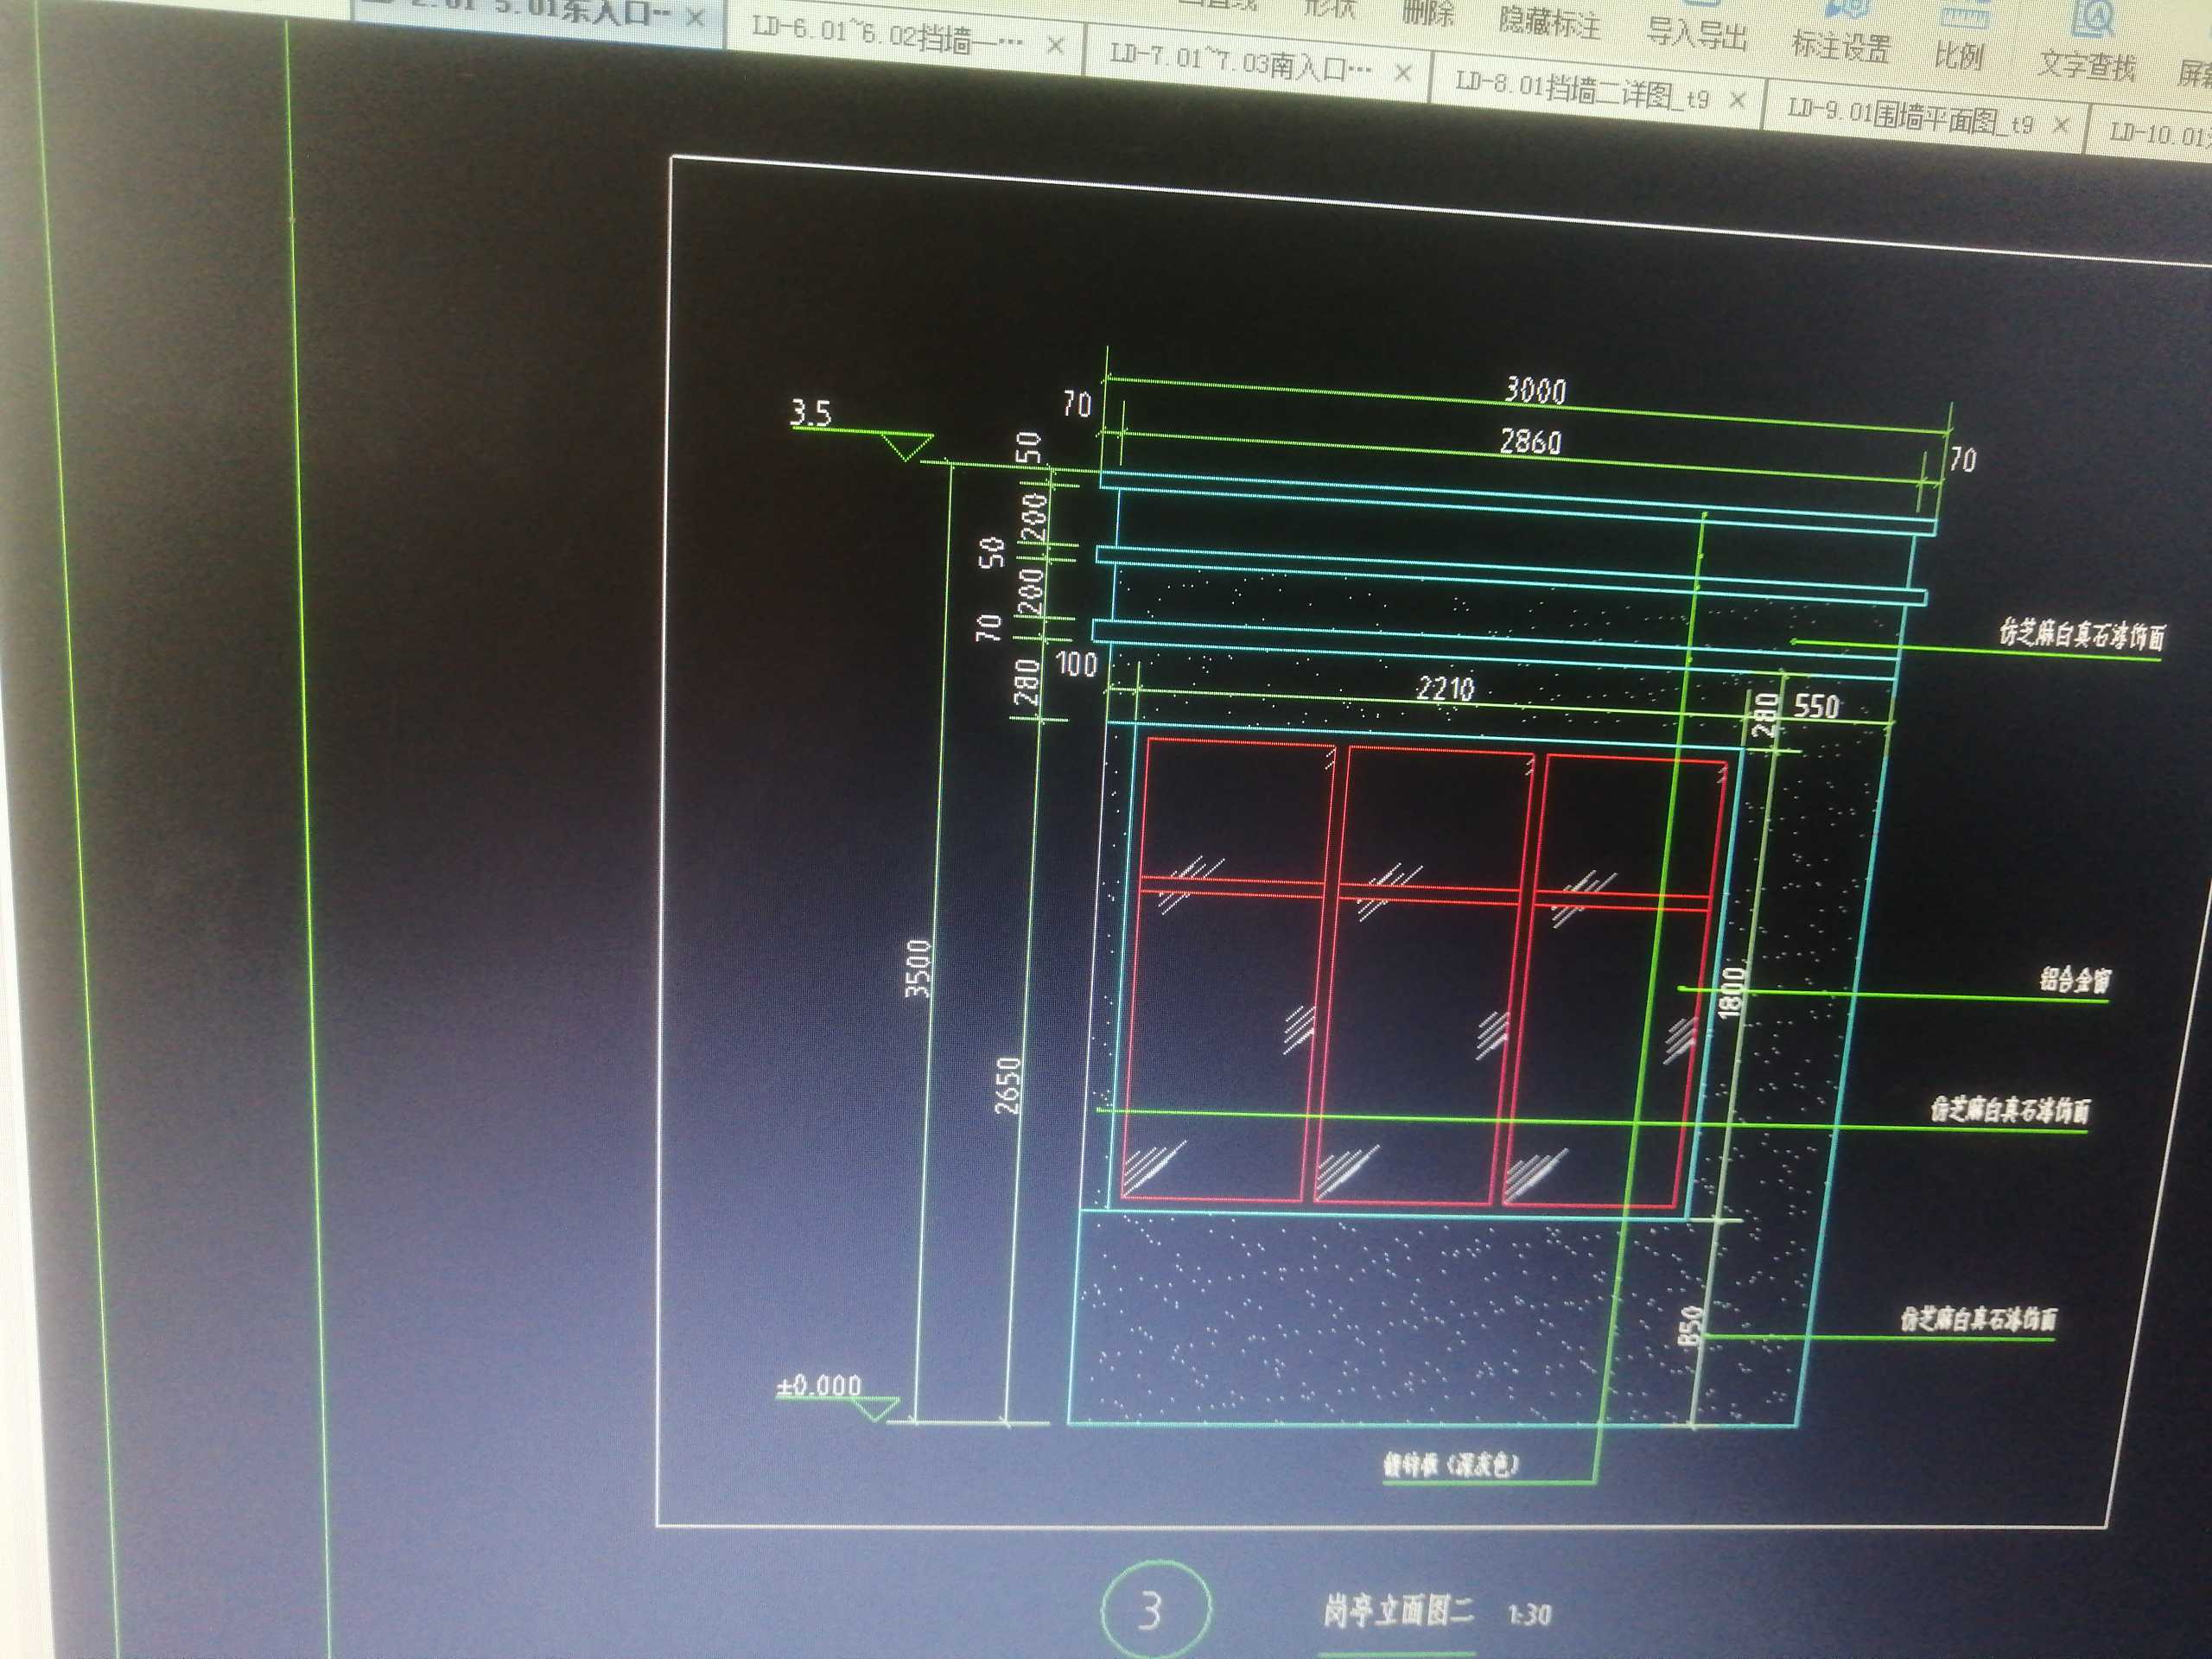Select the bottom 仿芝麻白真石漆饰面 annotation
The width and height of the screenshot is (2212, 1659).
(1978, 1320)
